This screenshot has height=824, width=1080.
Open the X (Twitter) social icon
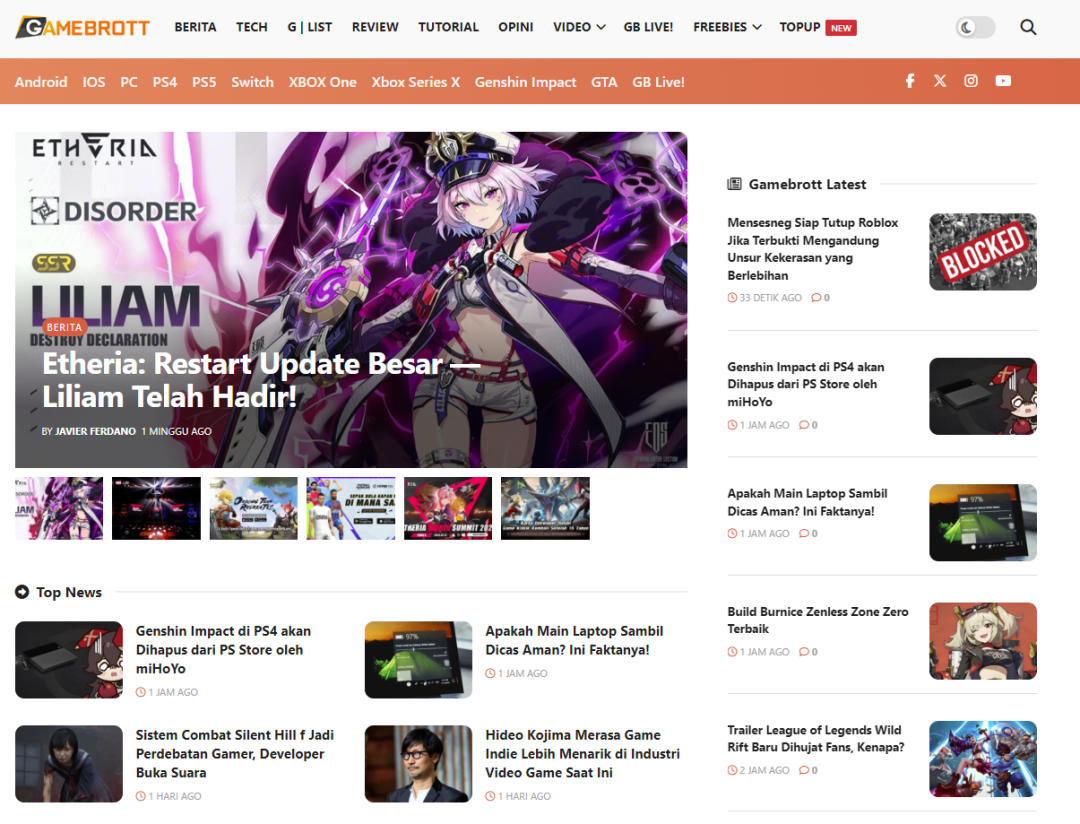click(x=940, y=81)
